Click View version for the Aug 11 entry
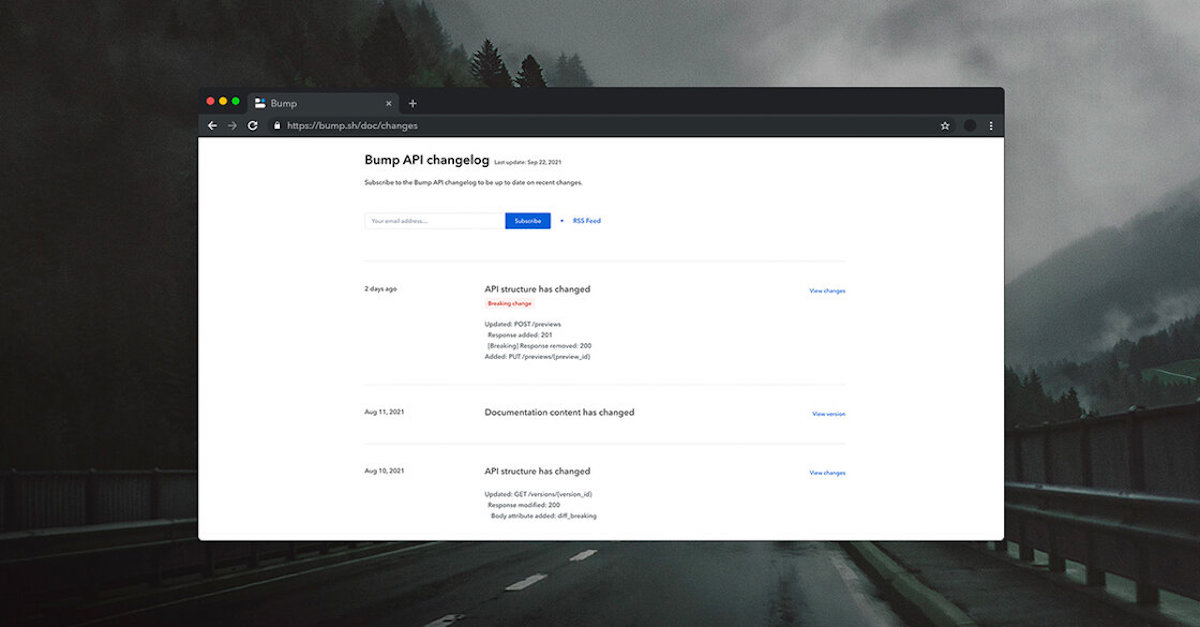This screenshot has width=1200, height=627. [x=827, y=413]
